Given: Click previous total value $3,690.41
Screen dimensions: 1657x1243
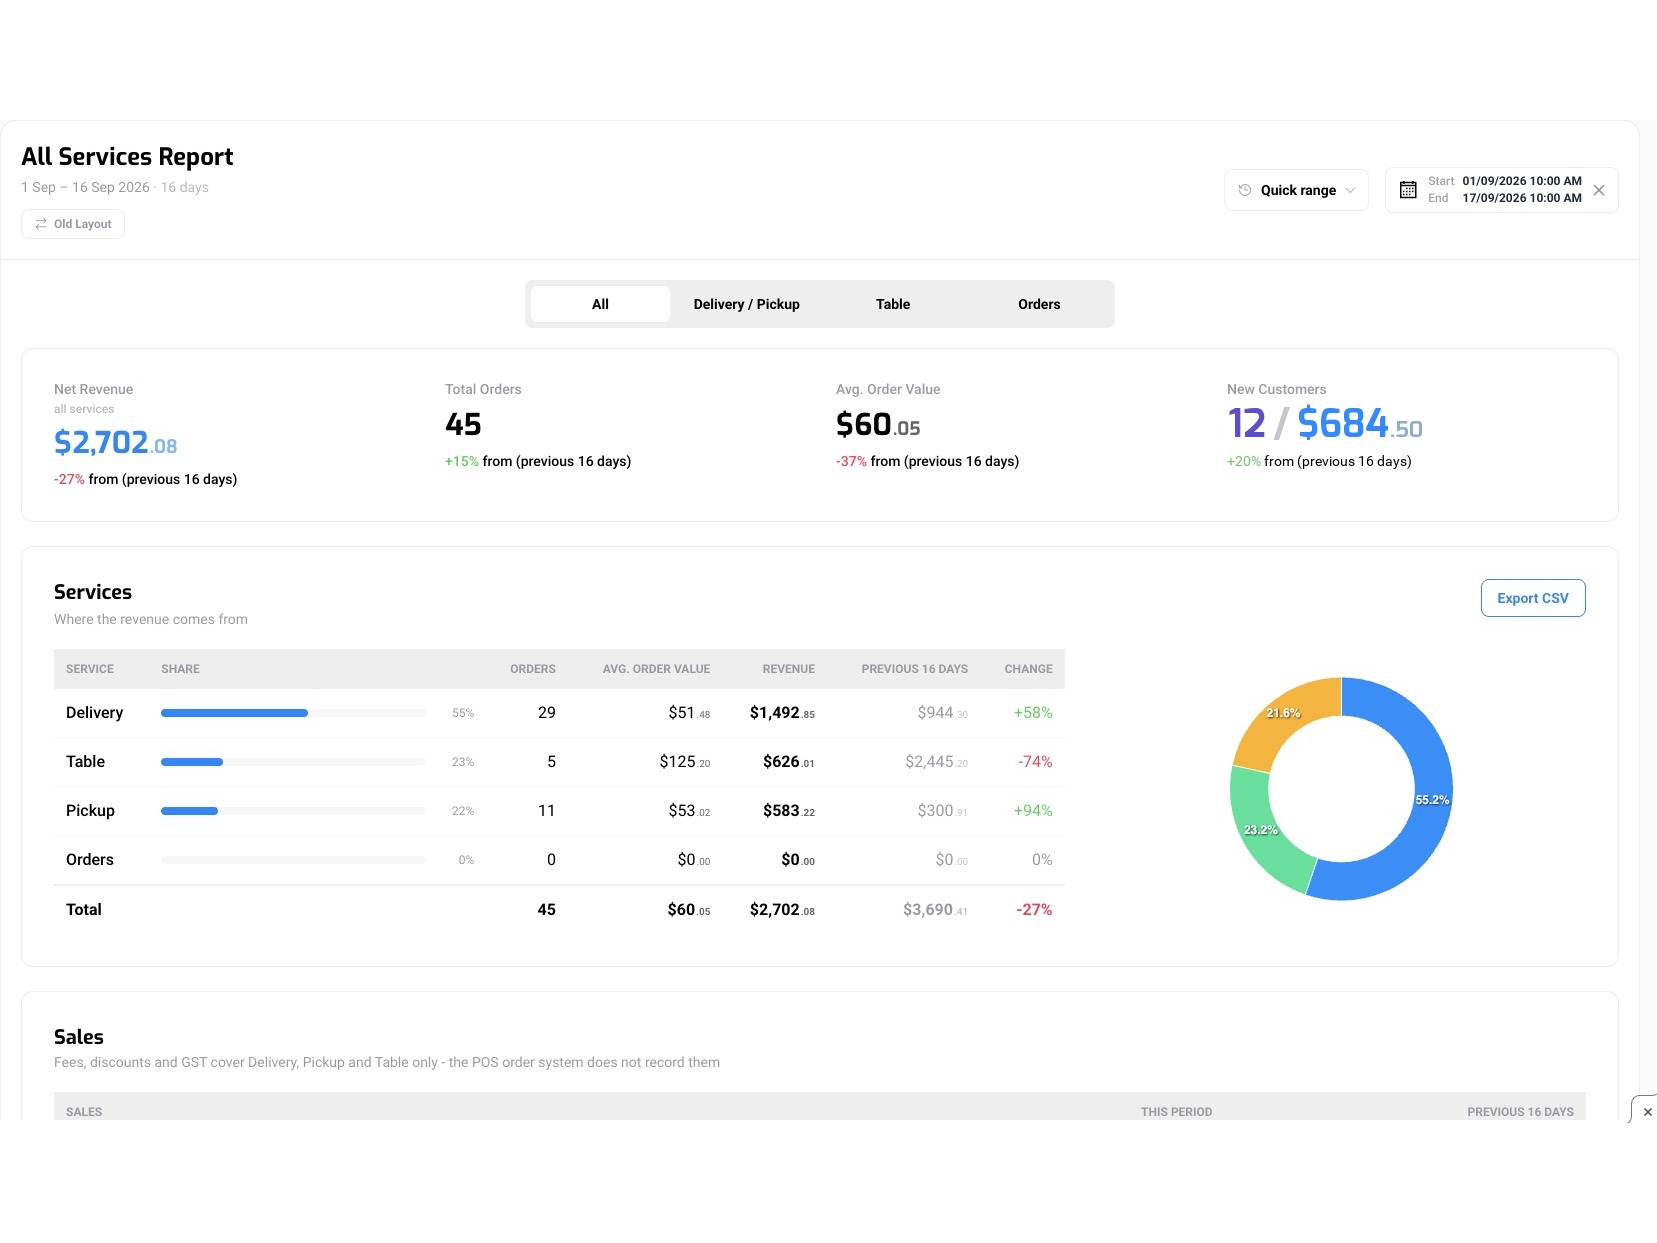Looking at the screenshot, I should (x=935, y=910).
